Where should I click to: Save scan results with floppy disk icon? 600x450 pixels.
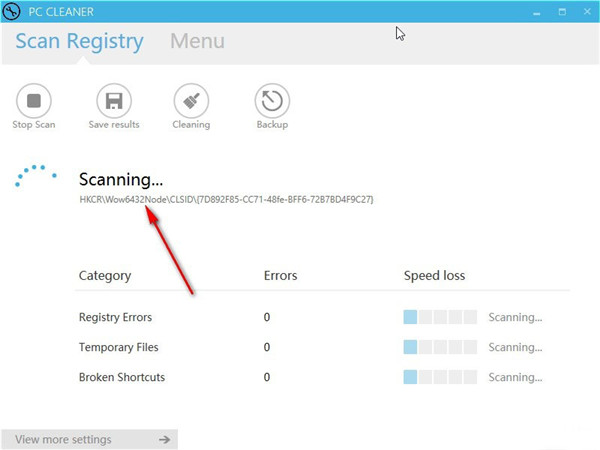coord(114,101)
